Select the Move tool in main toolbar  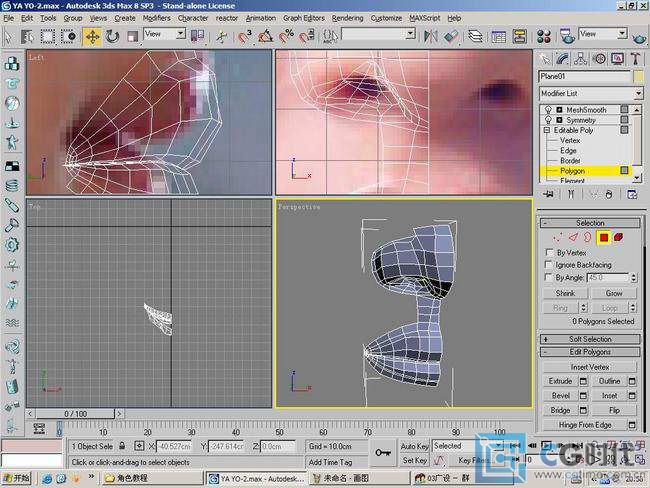(92, 36)
